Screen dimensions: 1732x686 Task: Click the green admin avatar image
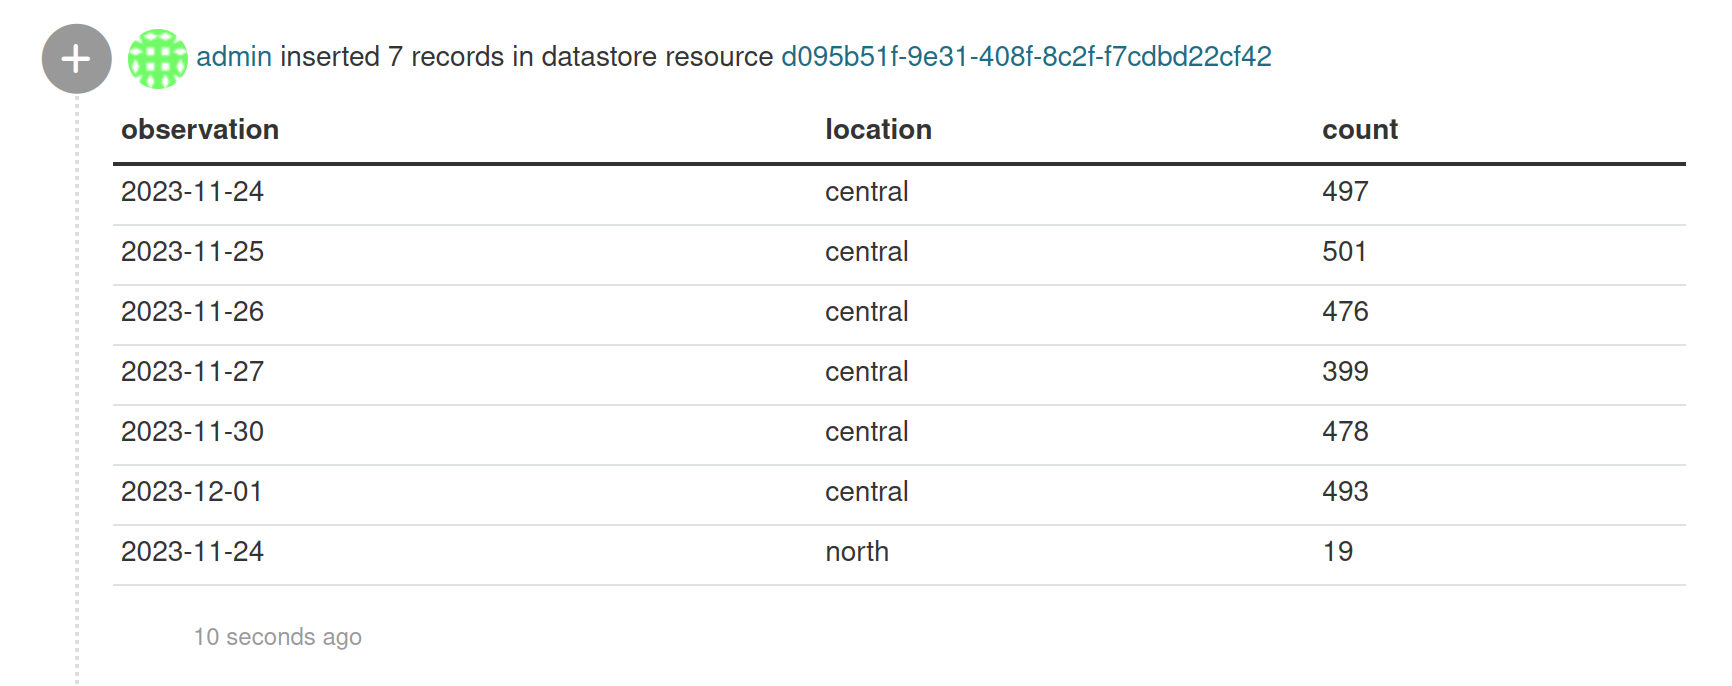pos(158,59)
